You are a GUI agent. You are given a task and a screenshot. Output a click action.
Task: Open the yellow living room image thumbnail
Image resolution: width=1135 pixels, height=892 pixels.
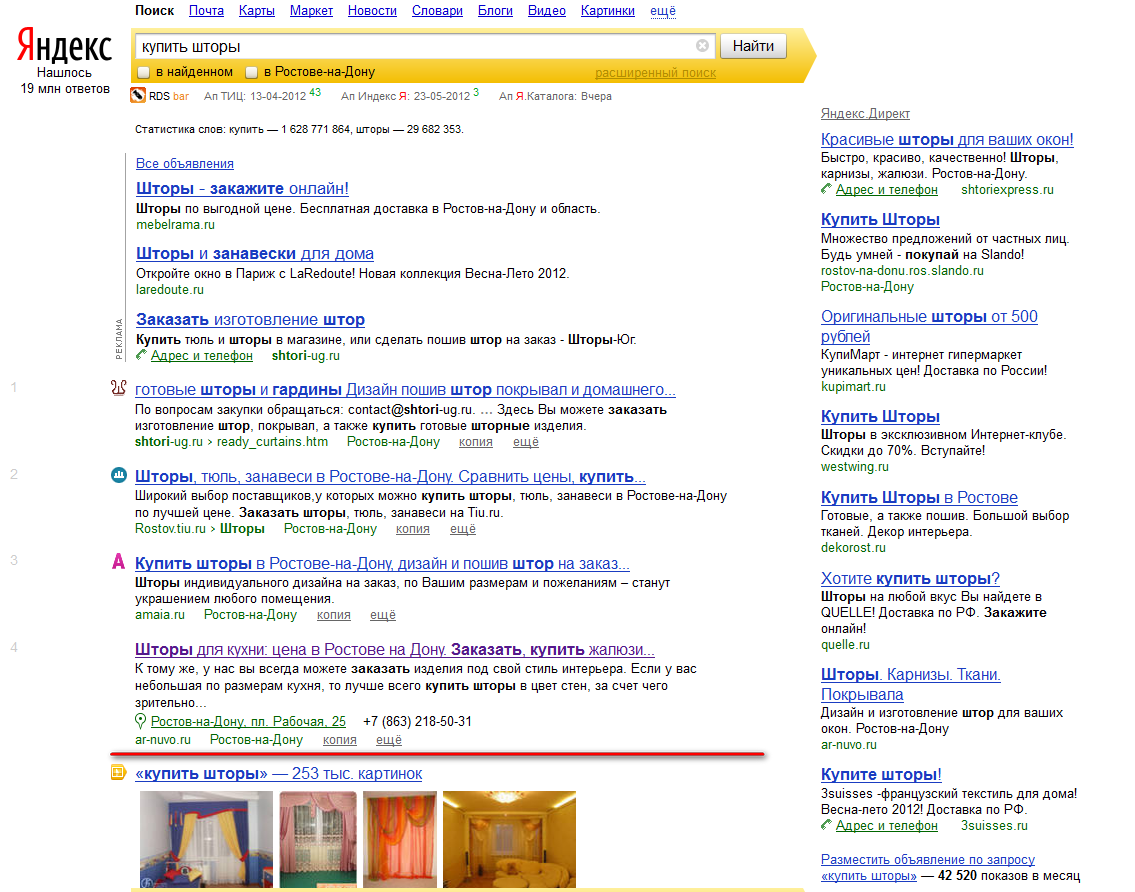tap(510, 838)
